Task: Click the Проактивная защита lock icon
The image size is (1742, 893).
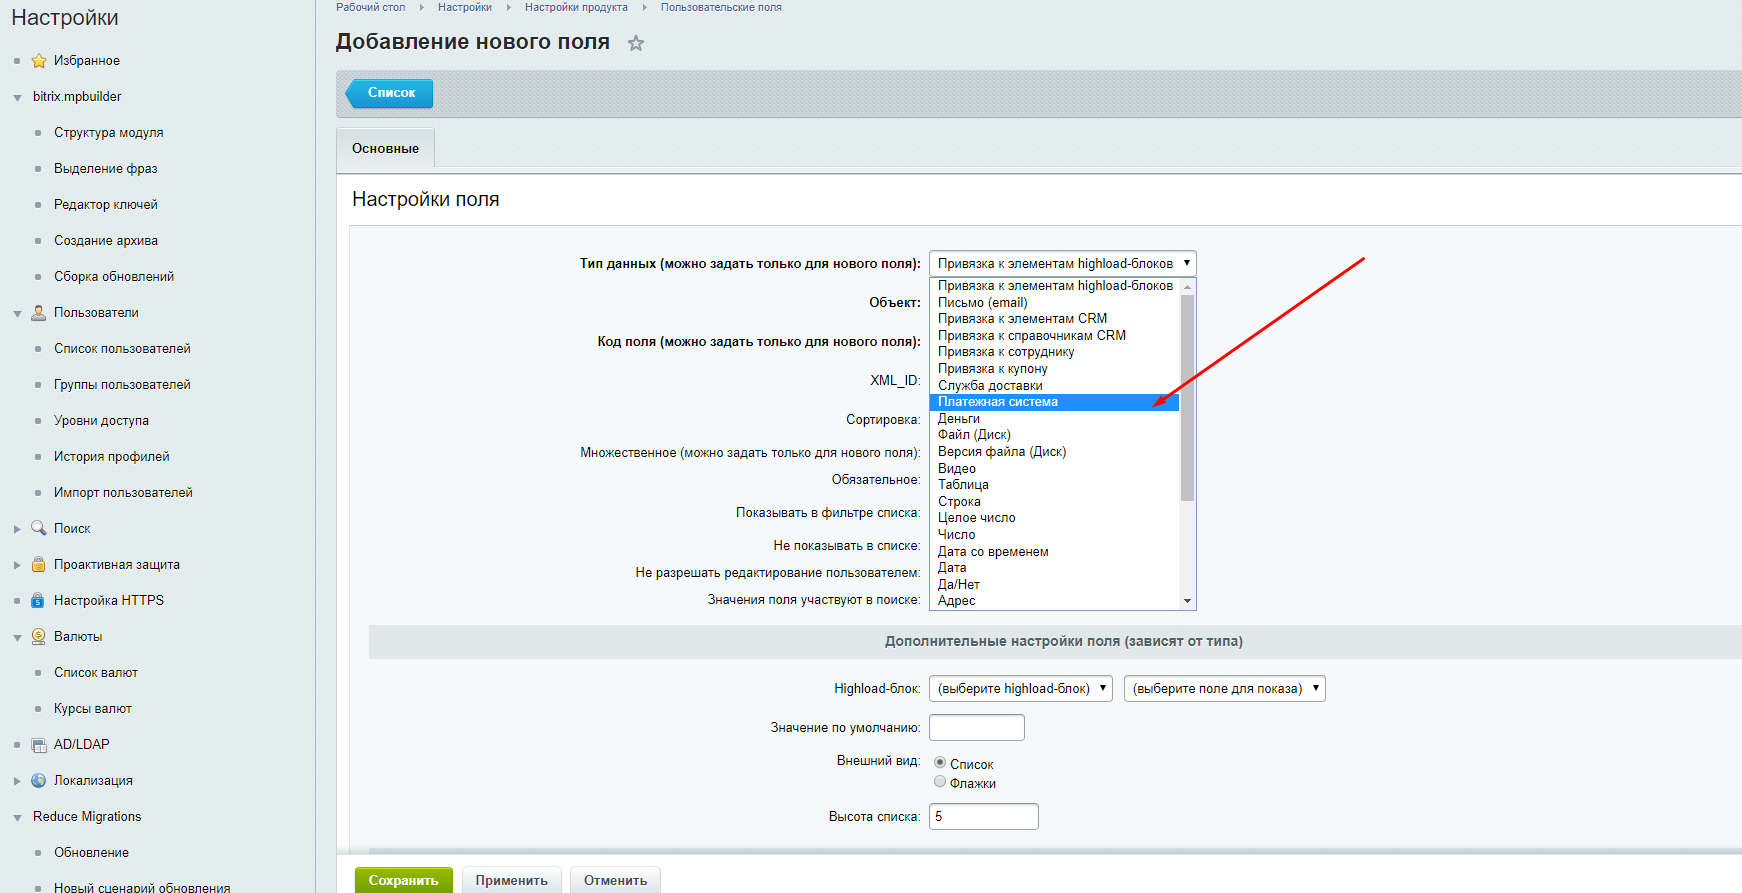Action: click(x=39, y=564)
